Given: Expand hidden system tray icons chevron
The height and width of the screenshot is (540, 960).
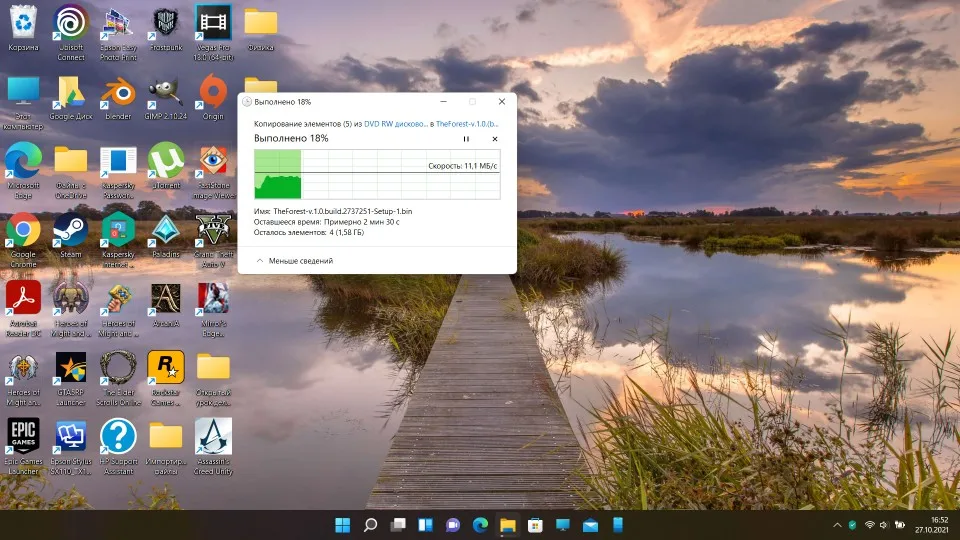Looking at the screenshot, I should 837,525.
